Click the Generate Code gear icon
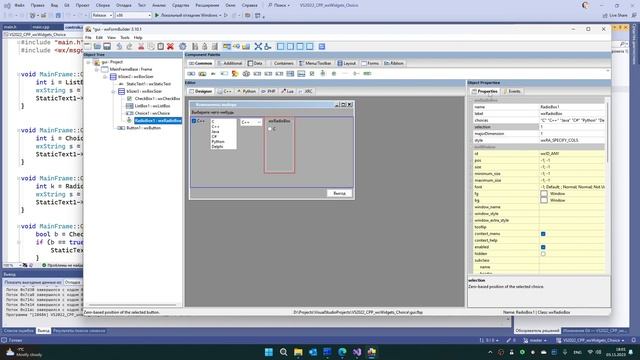This screenshot has width=640, height=360. (183, 47)
